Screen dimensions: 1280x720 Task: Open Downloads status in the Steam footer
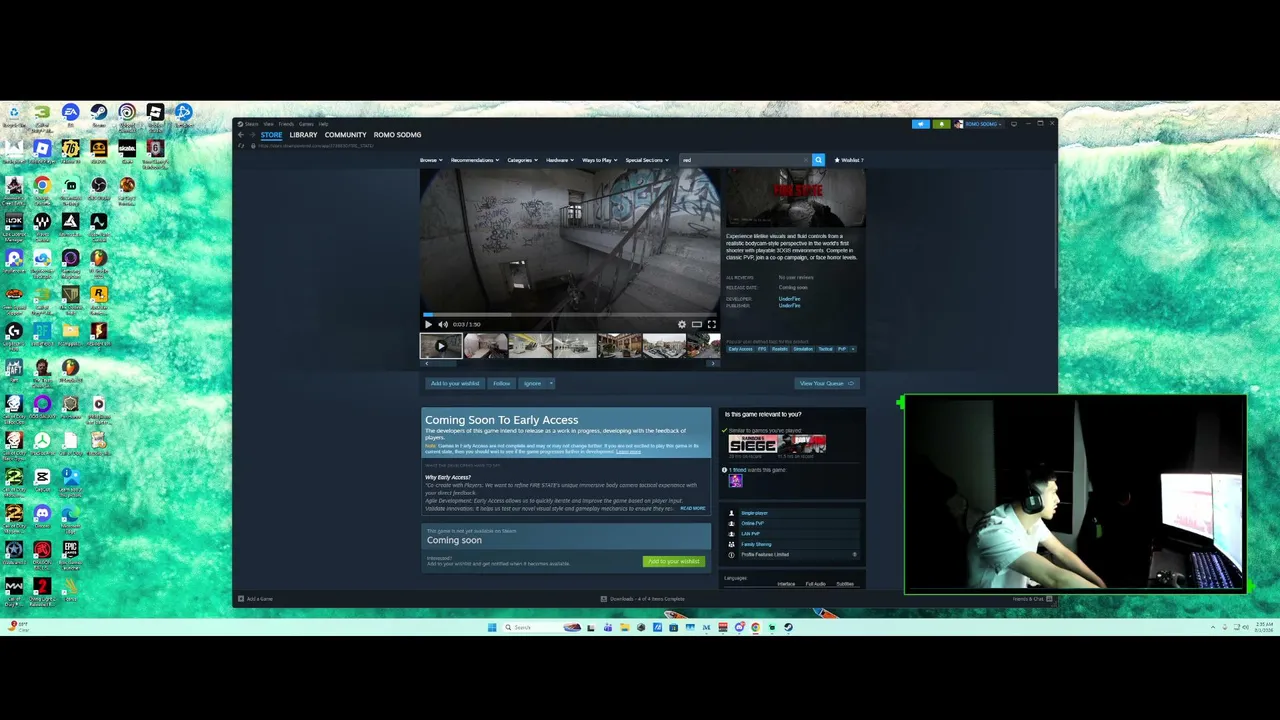pyautogui.click(x=643, y=599)
